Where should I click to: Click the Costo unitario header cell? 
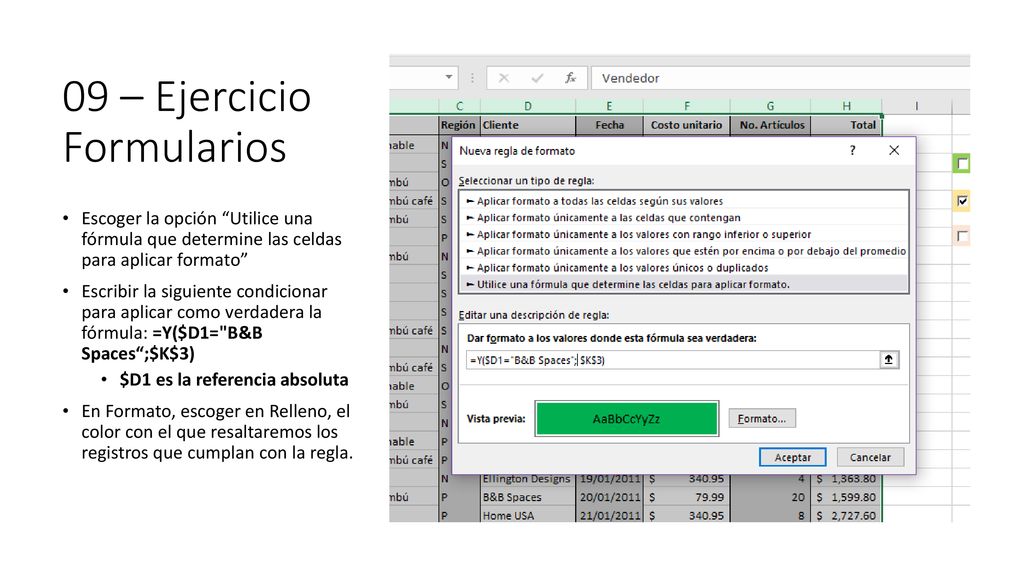tap(686, 125)
